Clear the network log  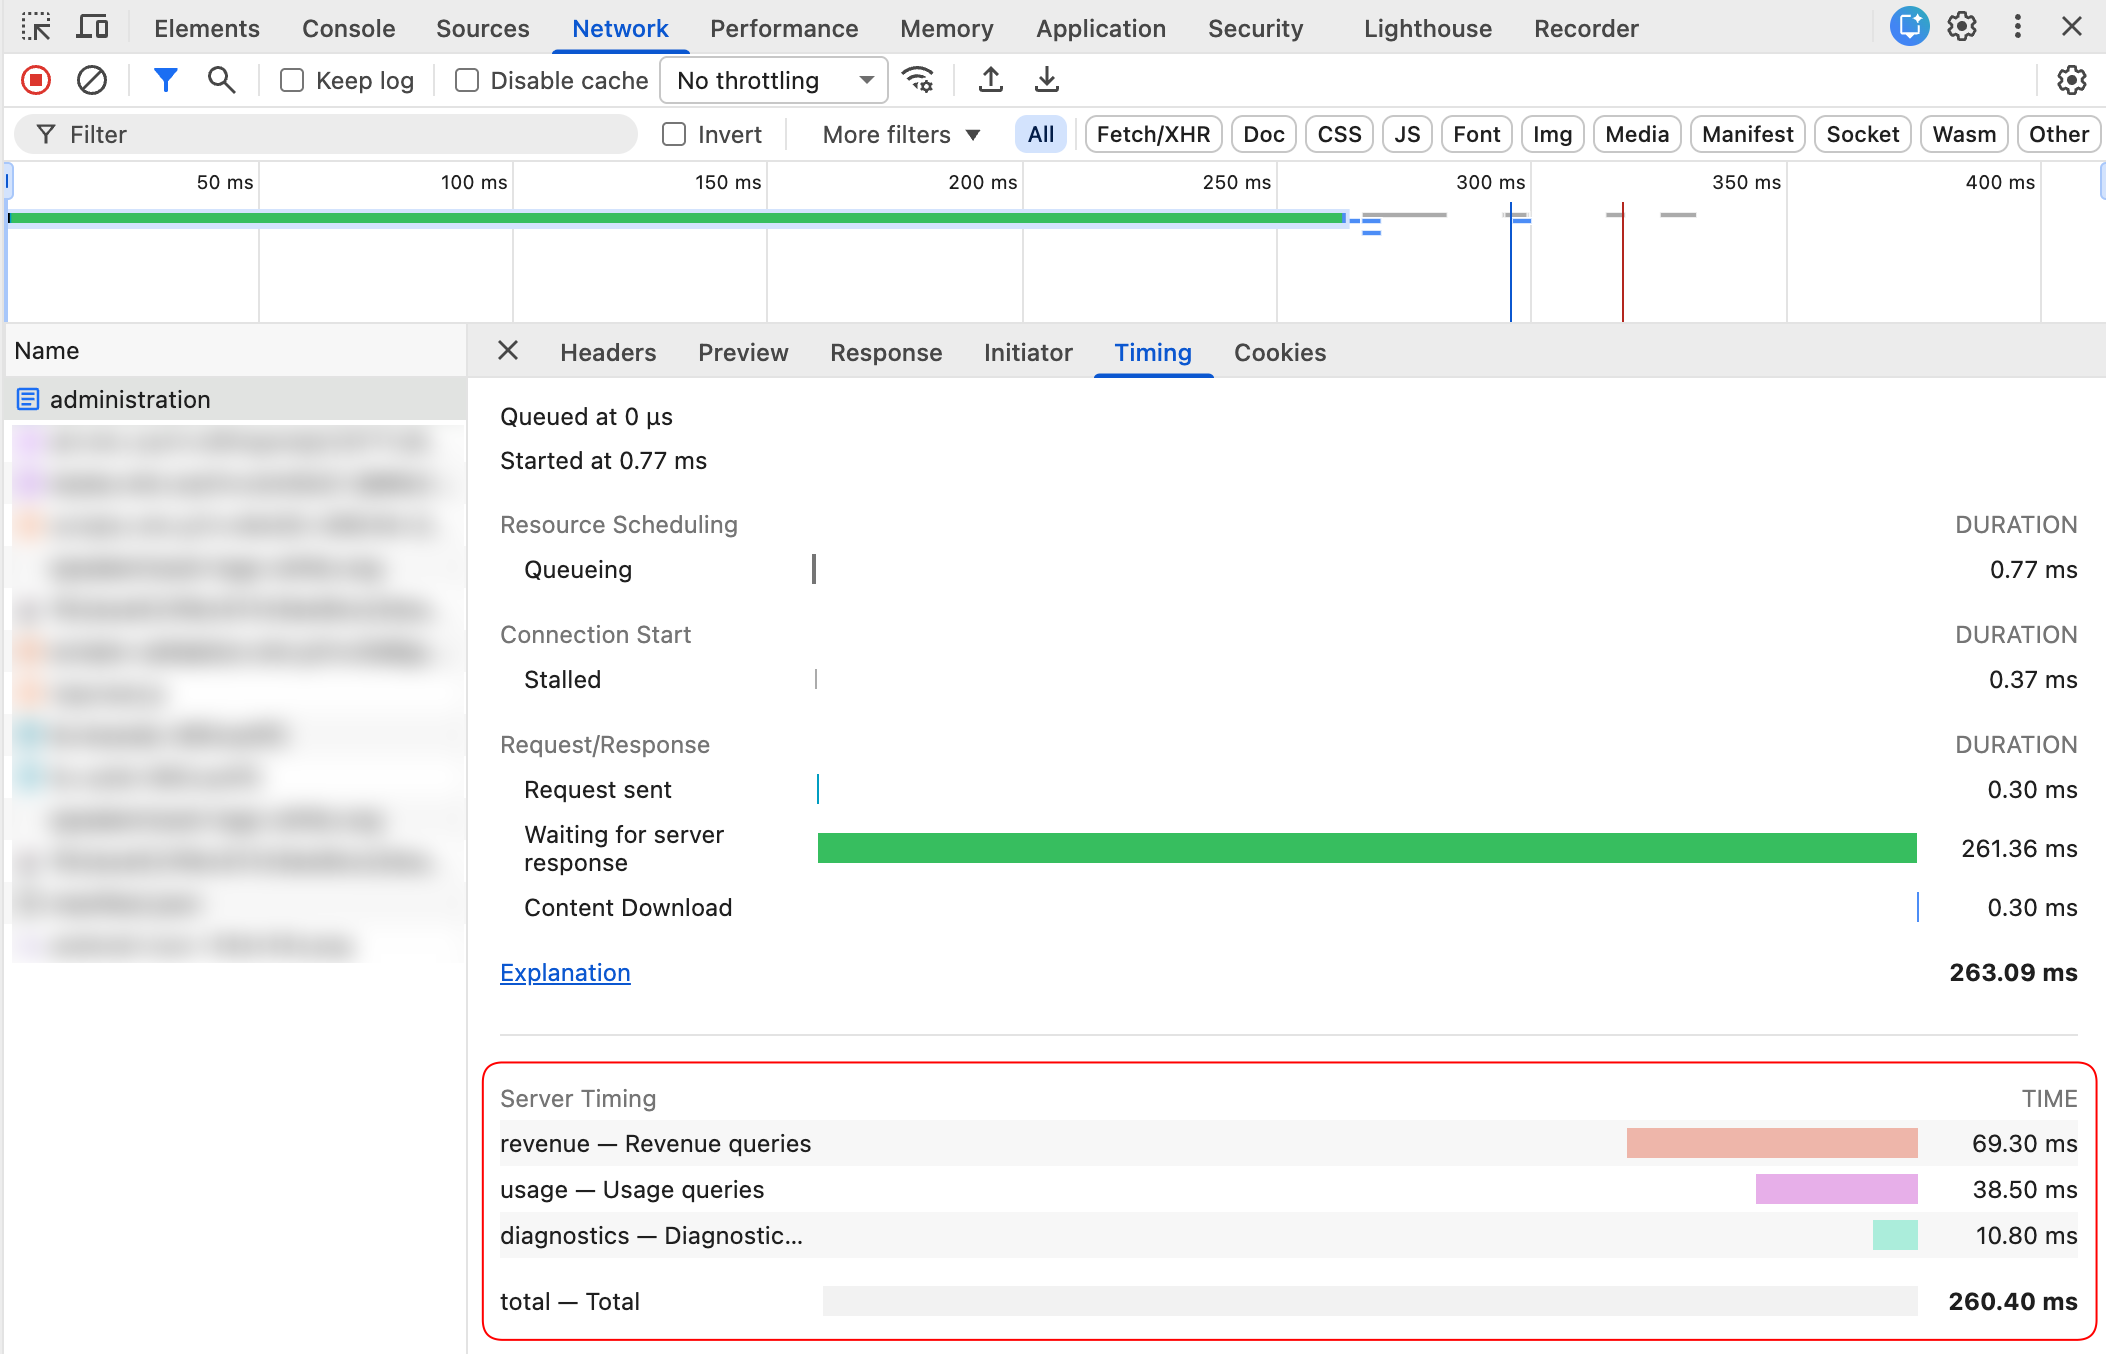(x=92, y=80)
